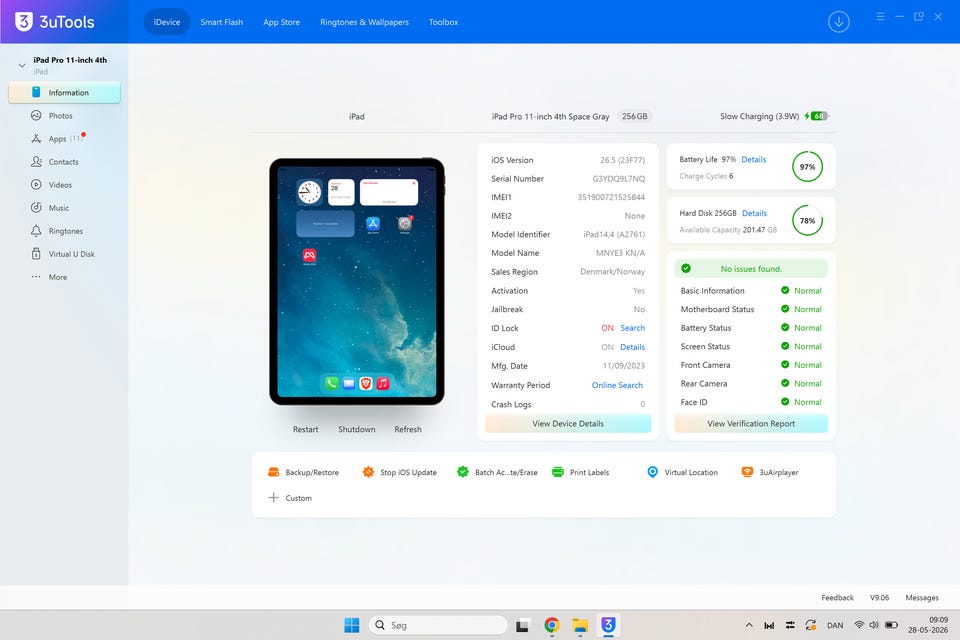
Task: Open Hard Disk Details link
Action: click(754, 213)
